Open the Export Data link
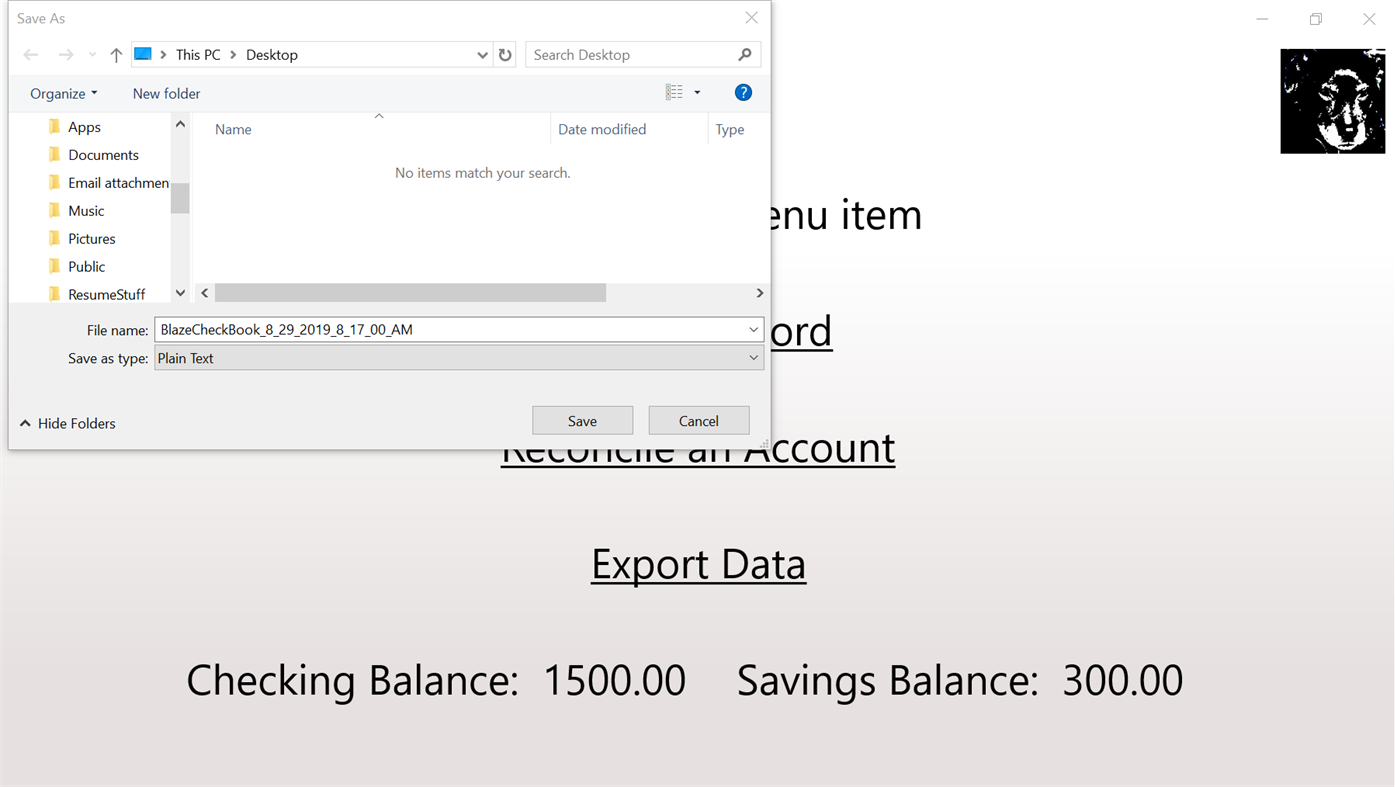The width and height of the screenshot is (1395, 787). coord(698,563)
